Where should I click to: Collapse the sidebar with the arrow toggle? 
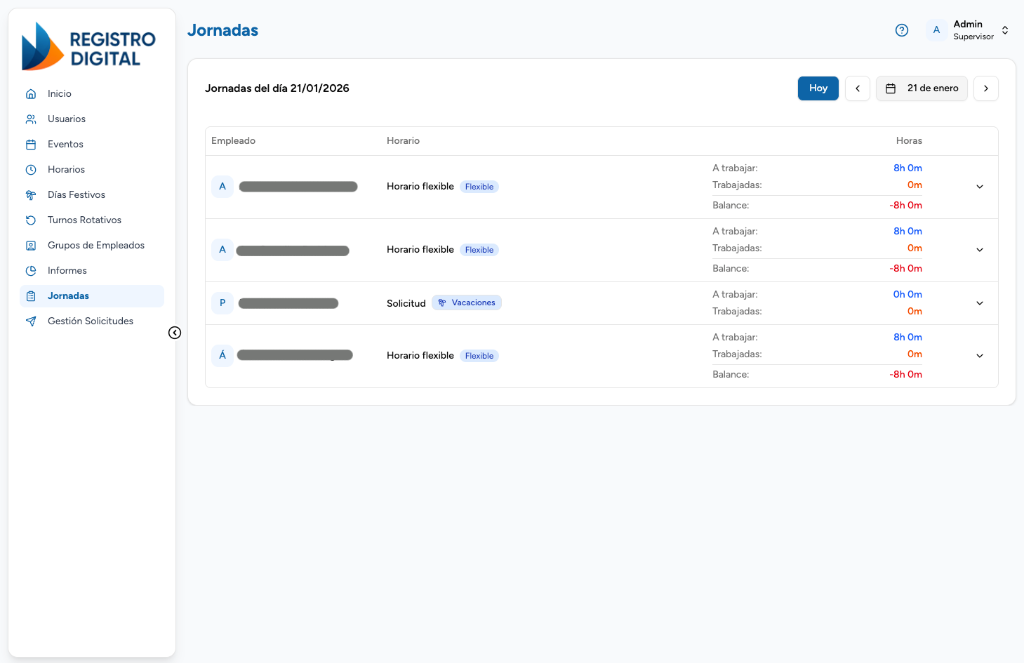[x=175, y=332]
